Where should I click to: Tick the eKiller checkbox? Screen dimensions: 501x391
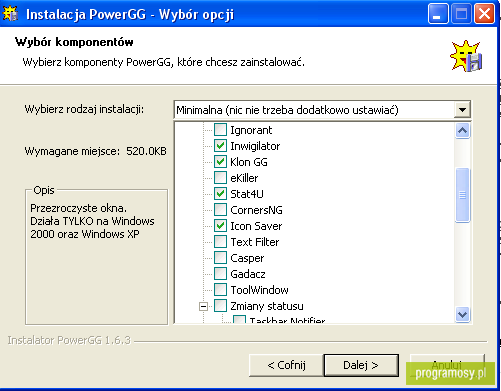tap(220, 178)
